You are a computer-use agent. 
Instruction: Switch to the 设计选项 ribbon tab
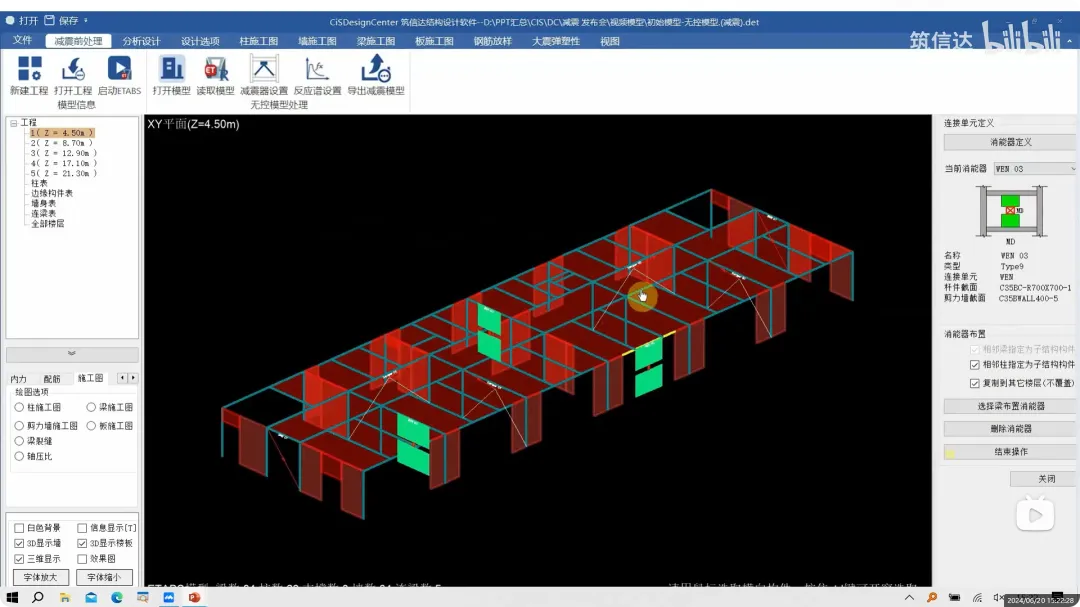coord(200,41)
